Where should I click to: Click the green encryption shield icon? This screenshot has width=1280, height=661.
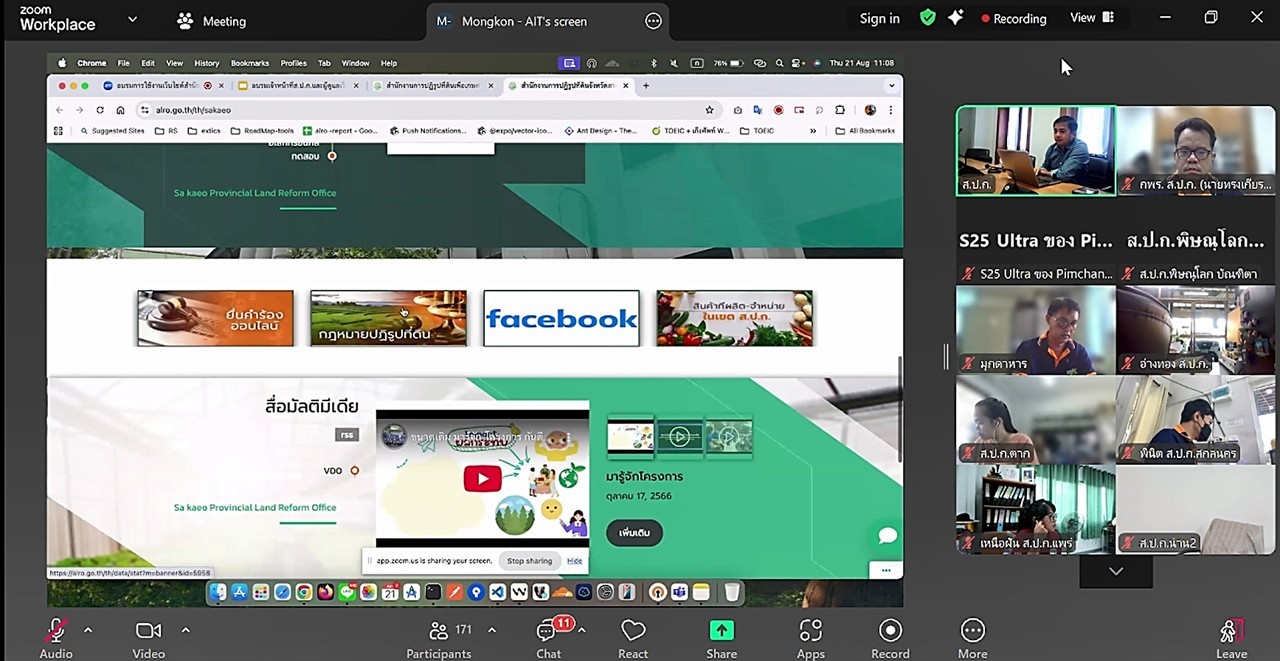(928, 18)
